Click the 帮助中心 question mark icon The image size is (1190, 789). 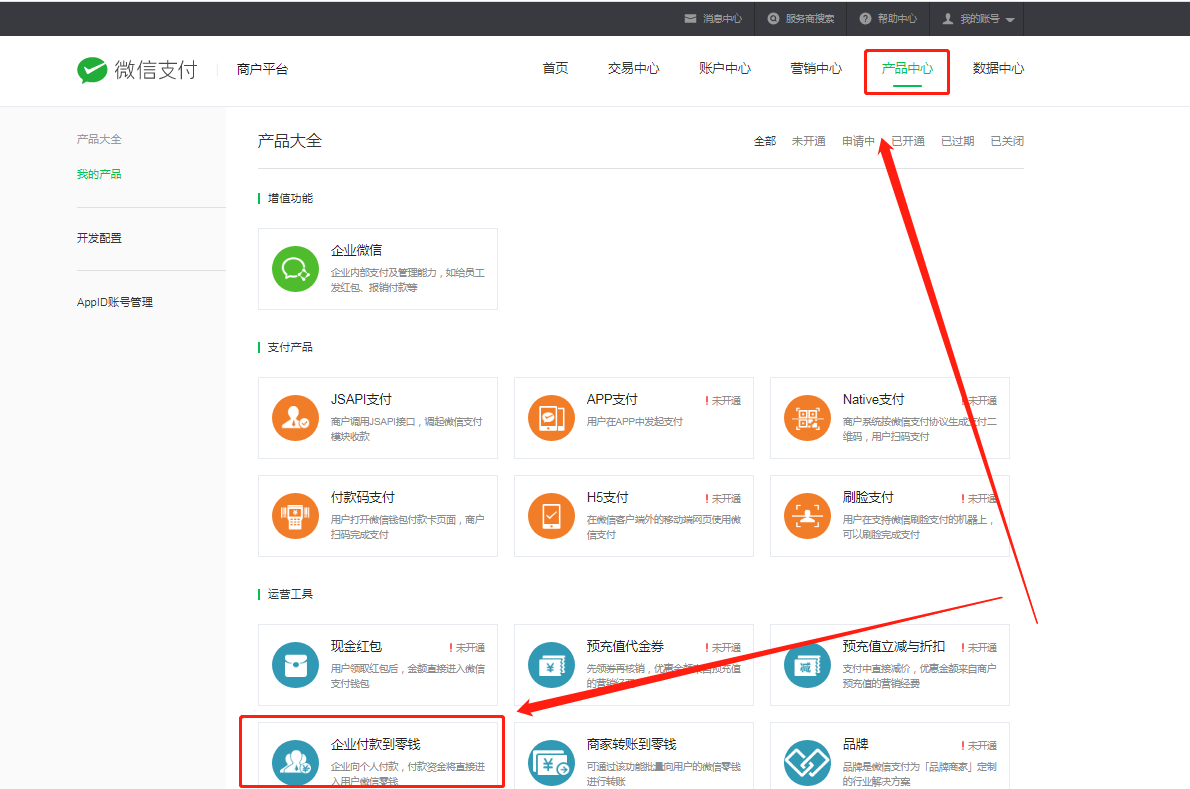(865, 18)
